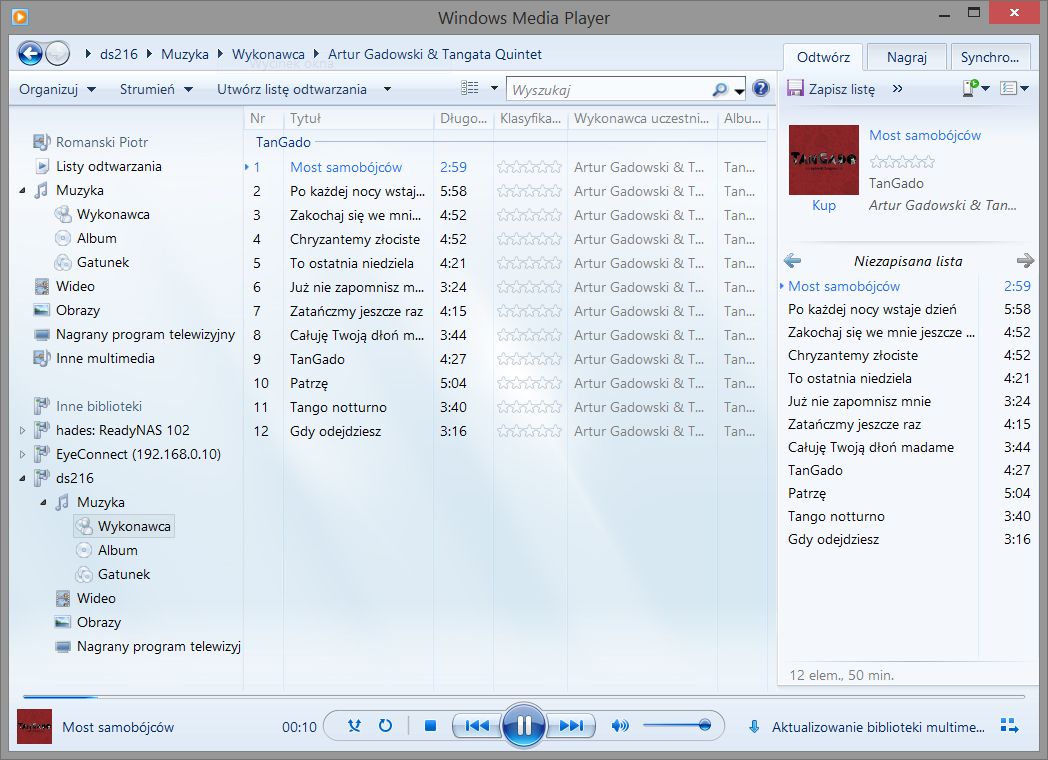
Task: Rate the current song in the list pane
Action: (902, 161)
